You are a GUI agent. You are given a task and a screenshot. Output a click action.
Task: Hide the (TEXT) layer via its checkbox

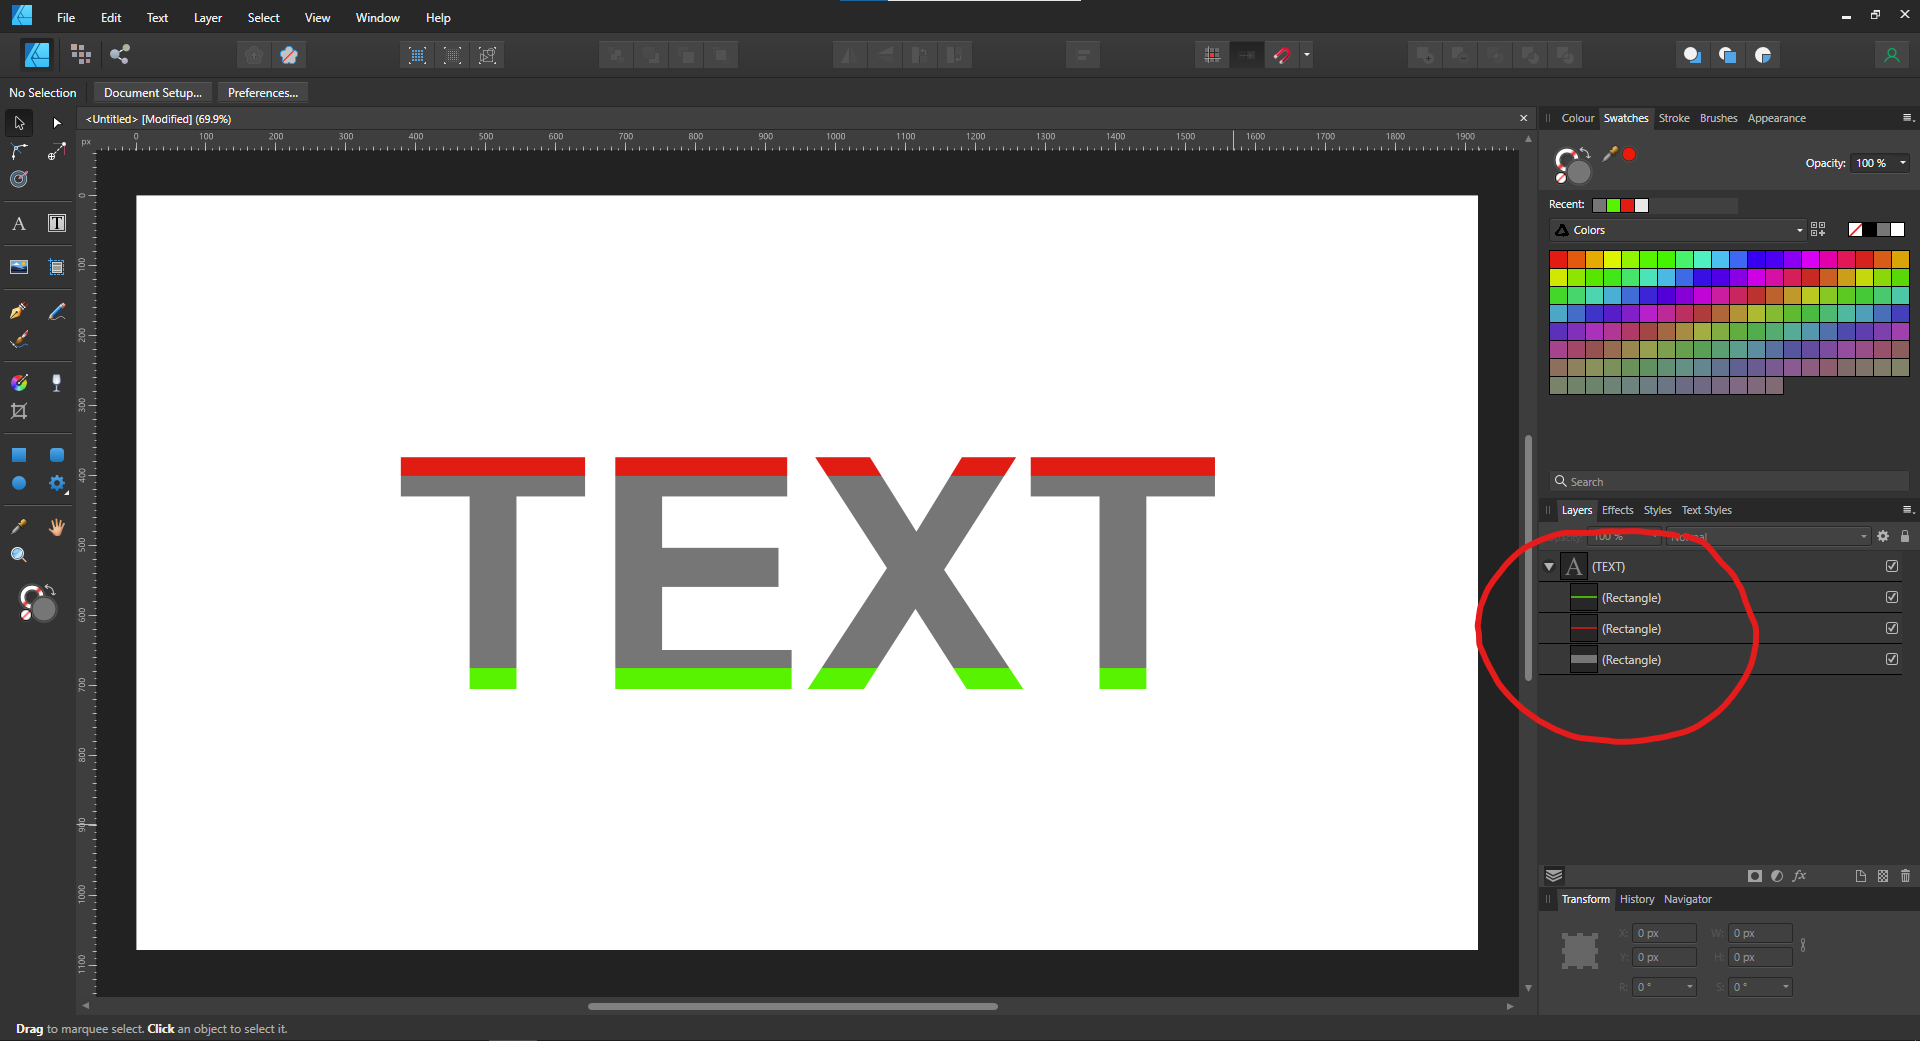[1892, 566]
